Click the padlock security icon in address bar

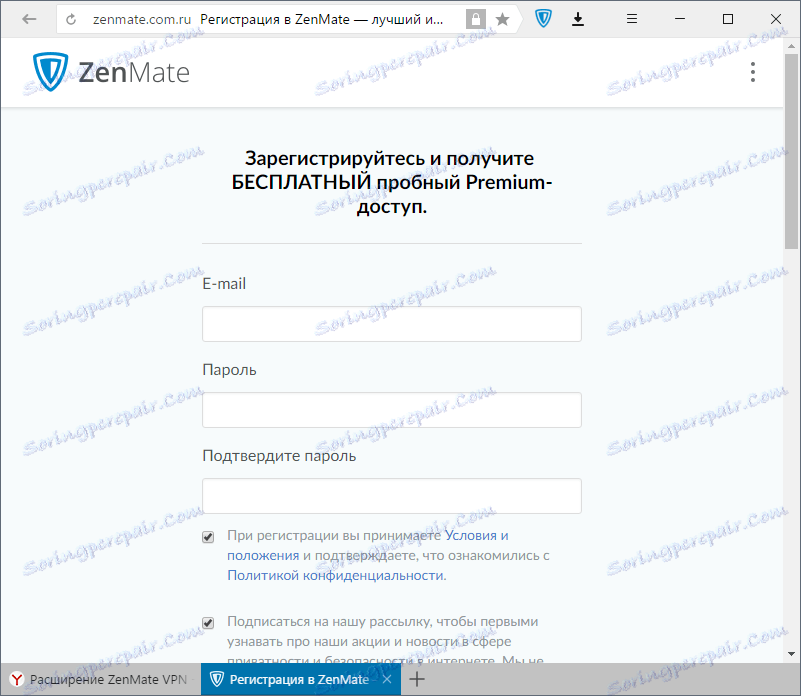pos(476,19)
